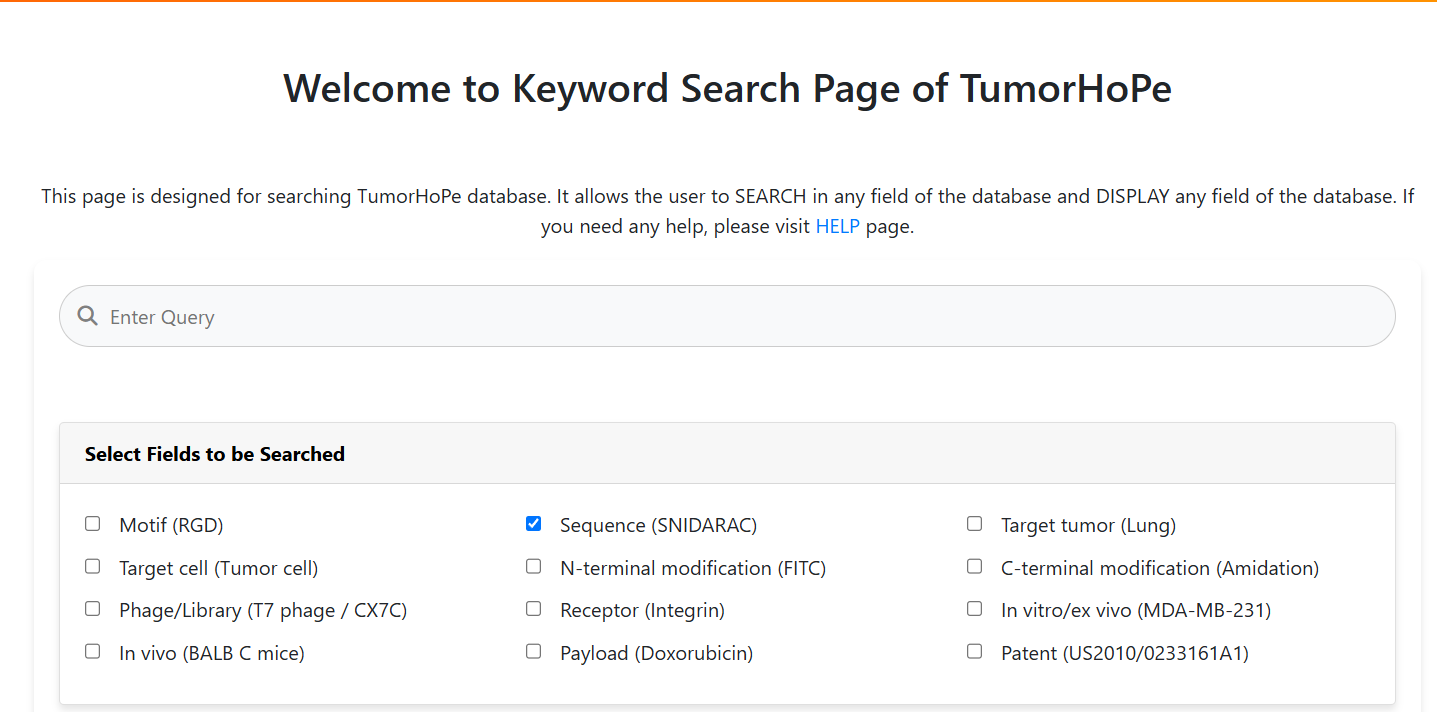Click the Select Fields to be Searched header

214,453
